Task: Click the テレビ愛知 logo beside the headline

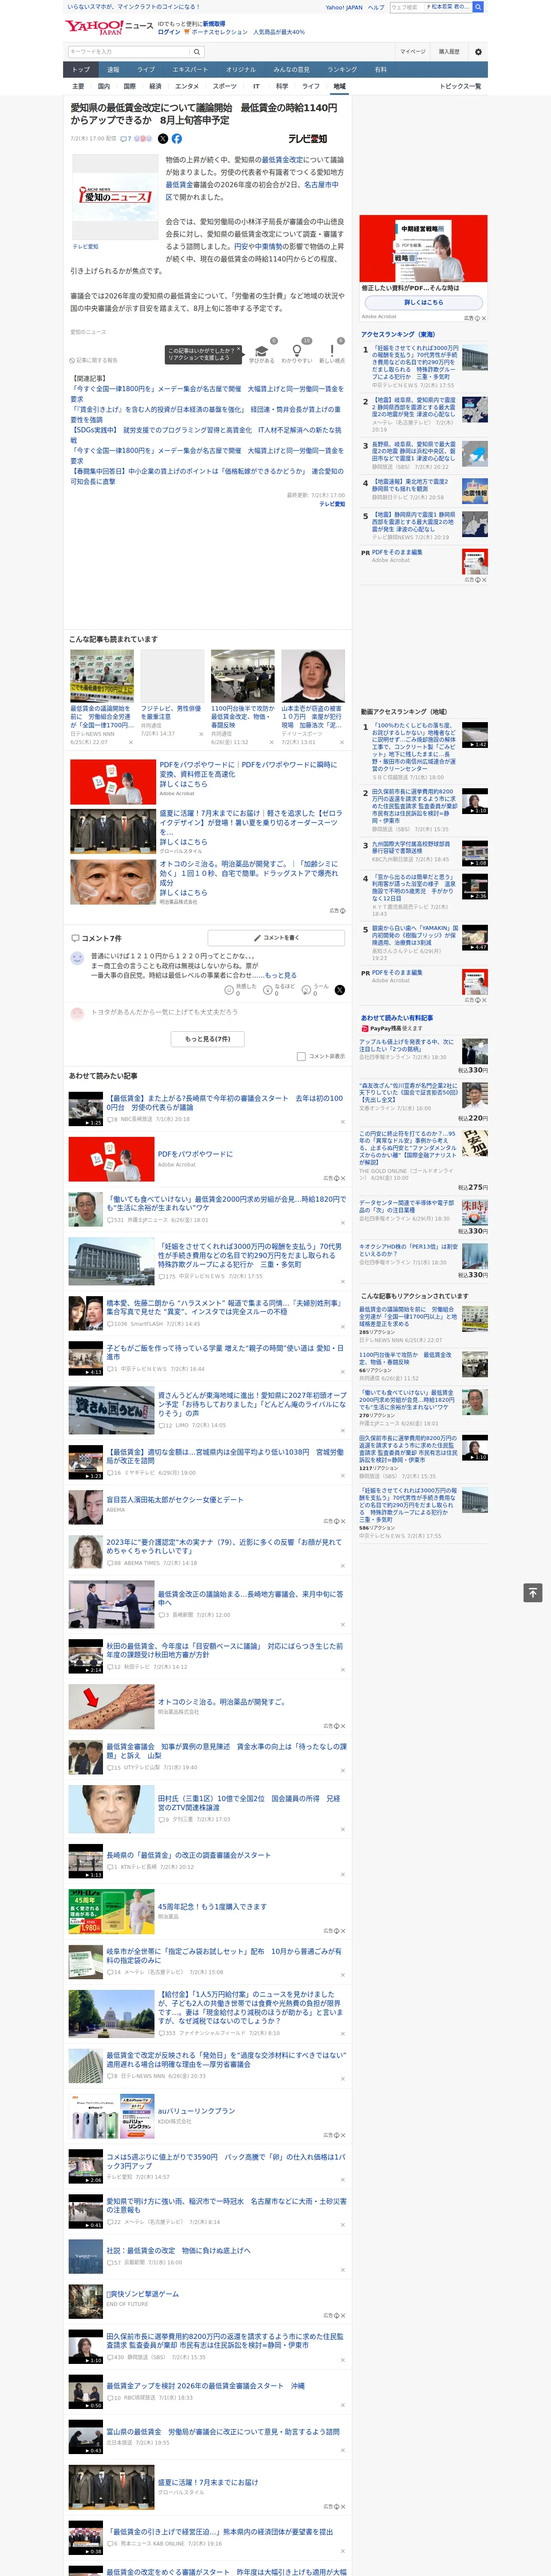Action: point(308,139)
